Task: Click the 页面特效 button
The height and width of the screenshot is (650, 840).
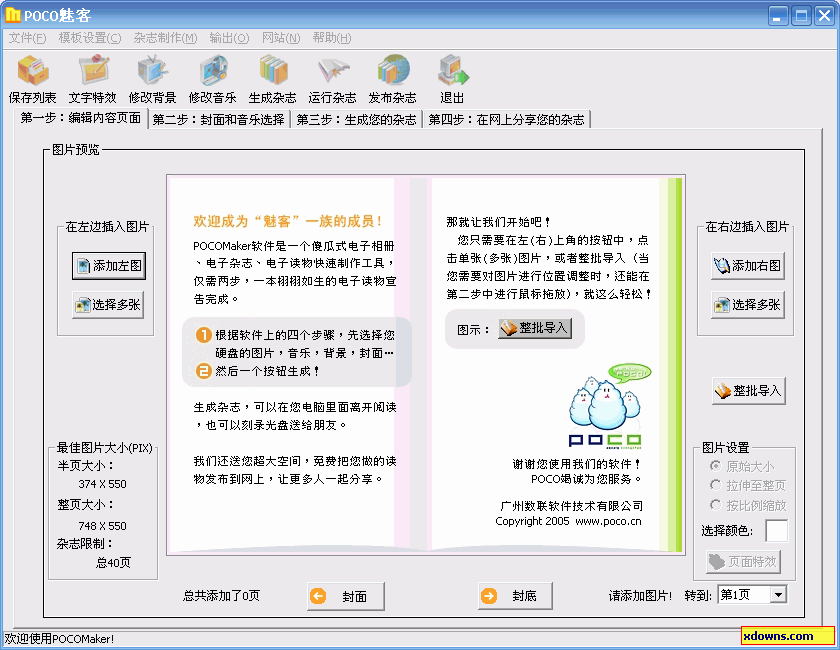Action: pos(744,562)
